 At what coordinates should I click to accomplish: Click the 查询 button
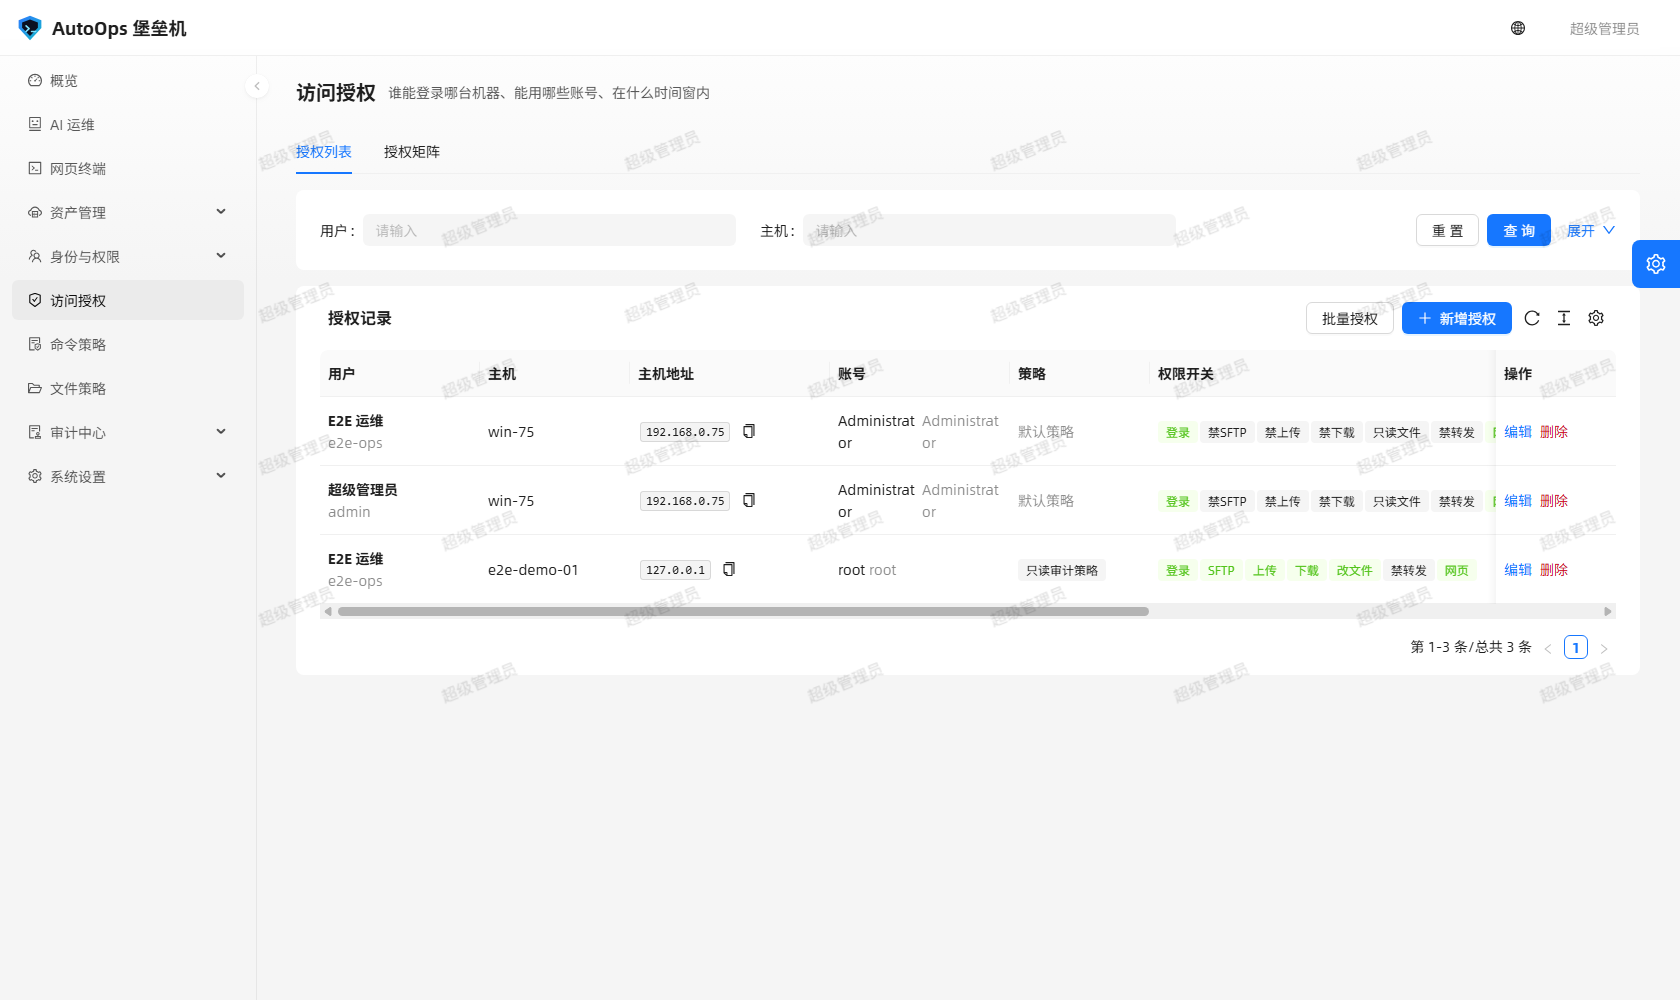coord(1519,230)
